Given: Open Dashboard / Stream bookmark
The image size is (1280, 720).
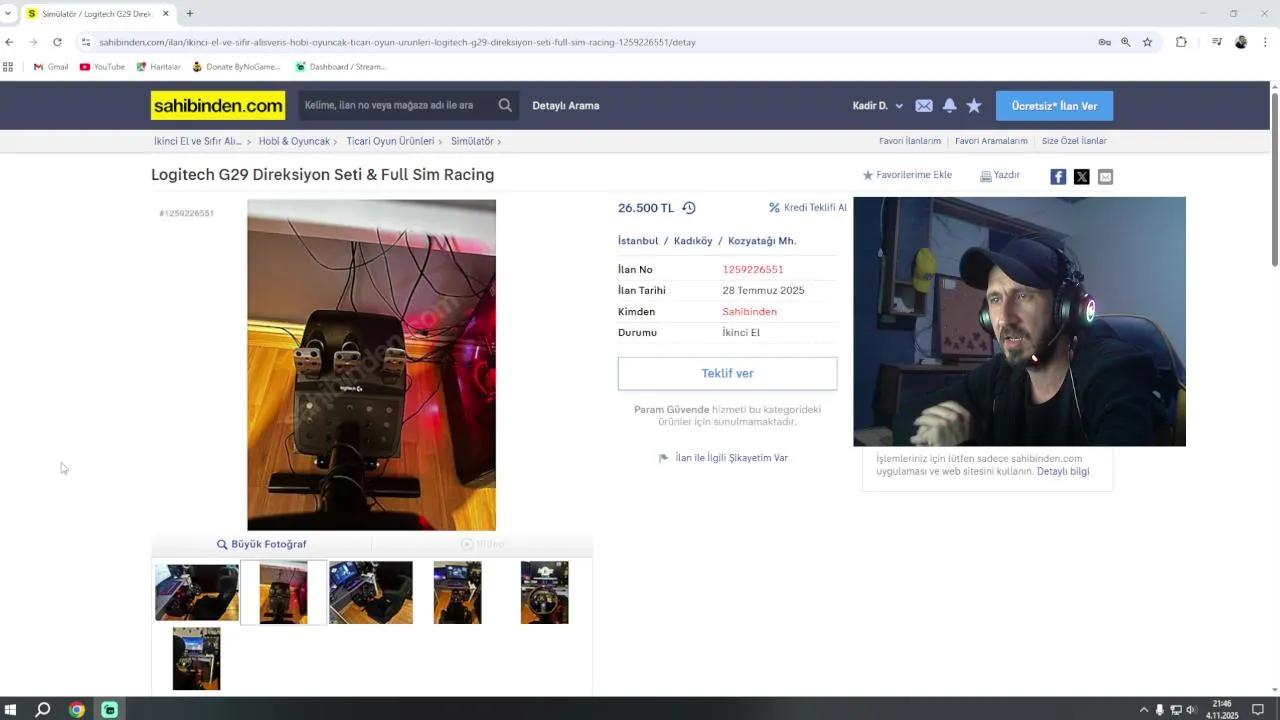Looking at the screenshot, I should pyautogui.click(x=340, y=67).
